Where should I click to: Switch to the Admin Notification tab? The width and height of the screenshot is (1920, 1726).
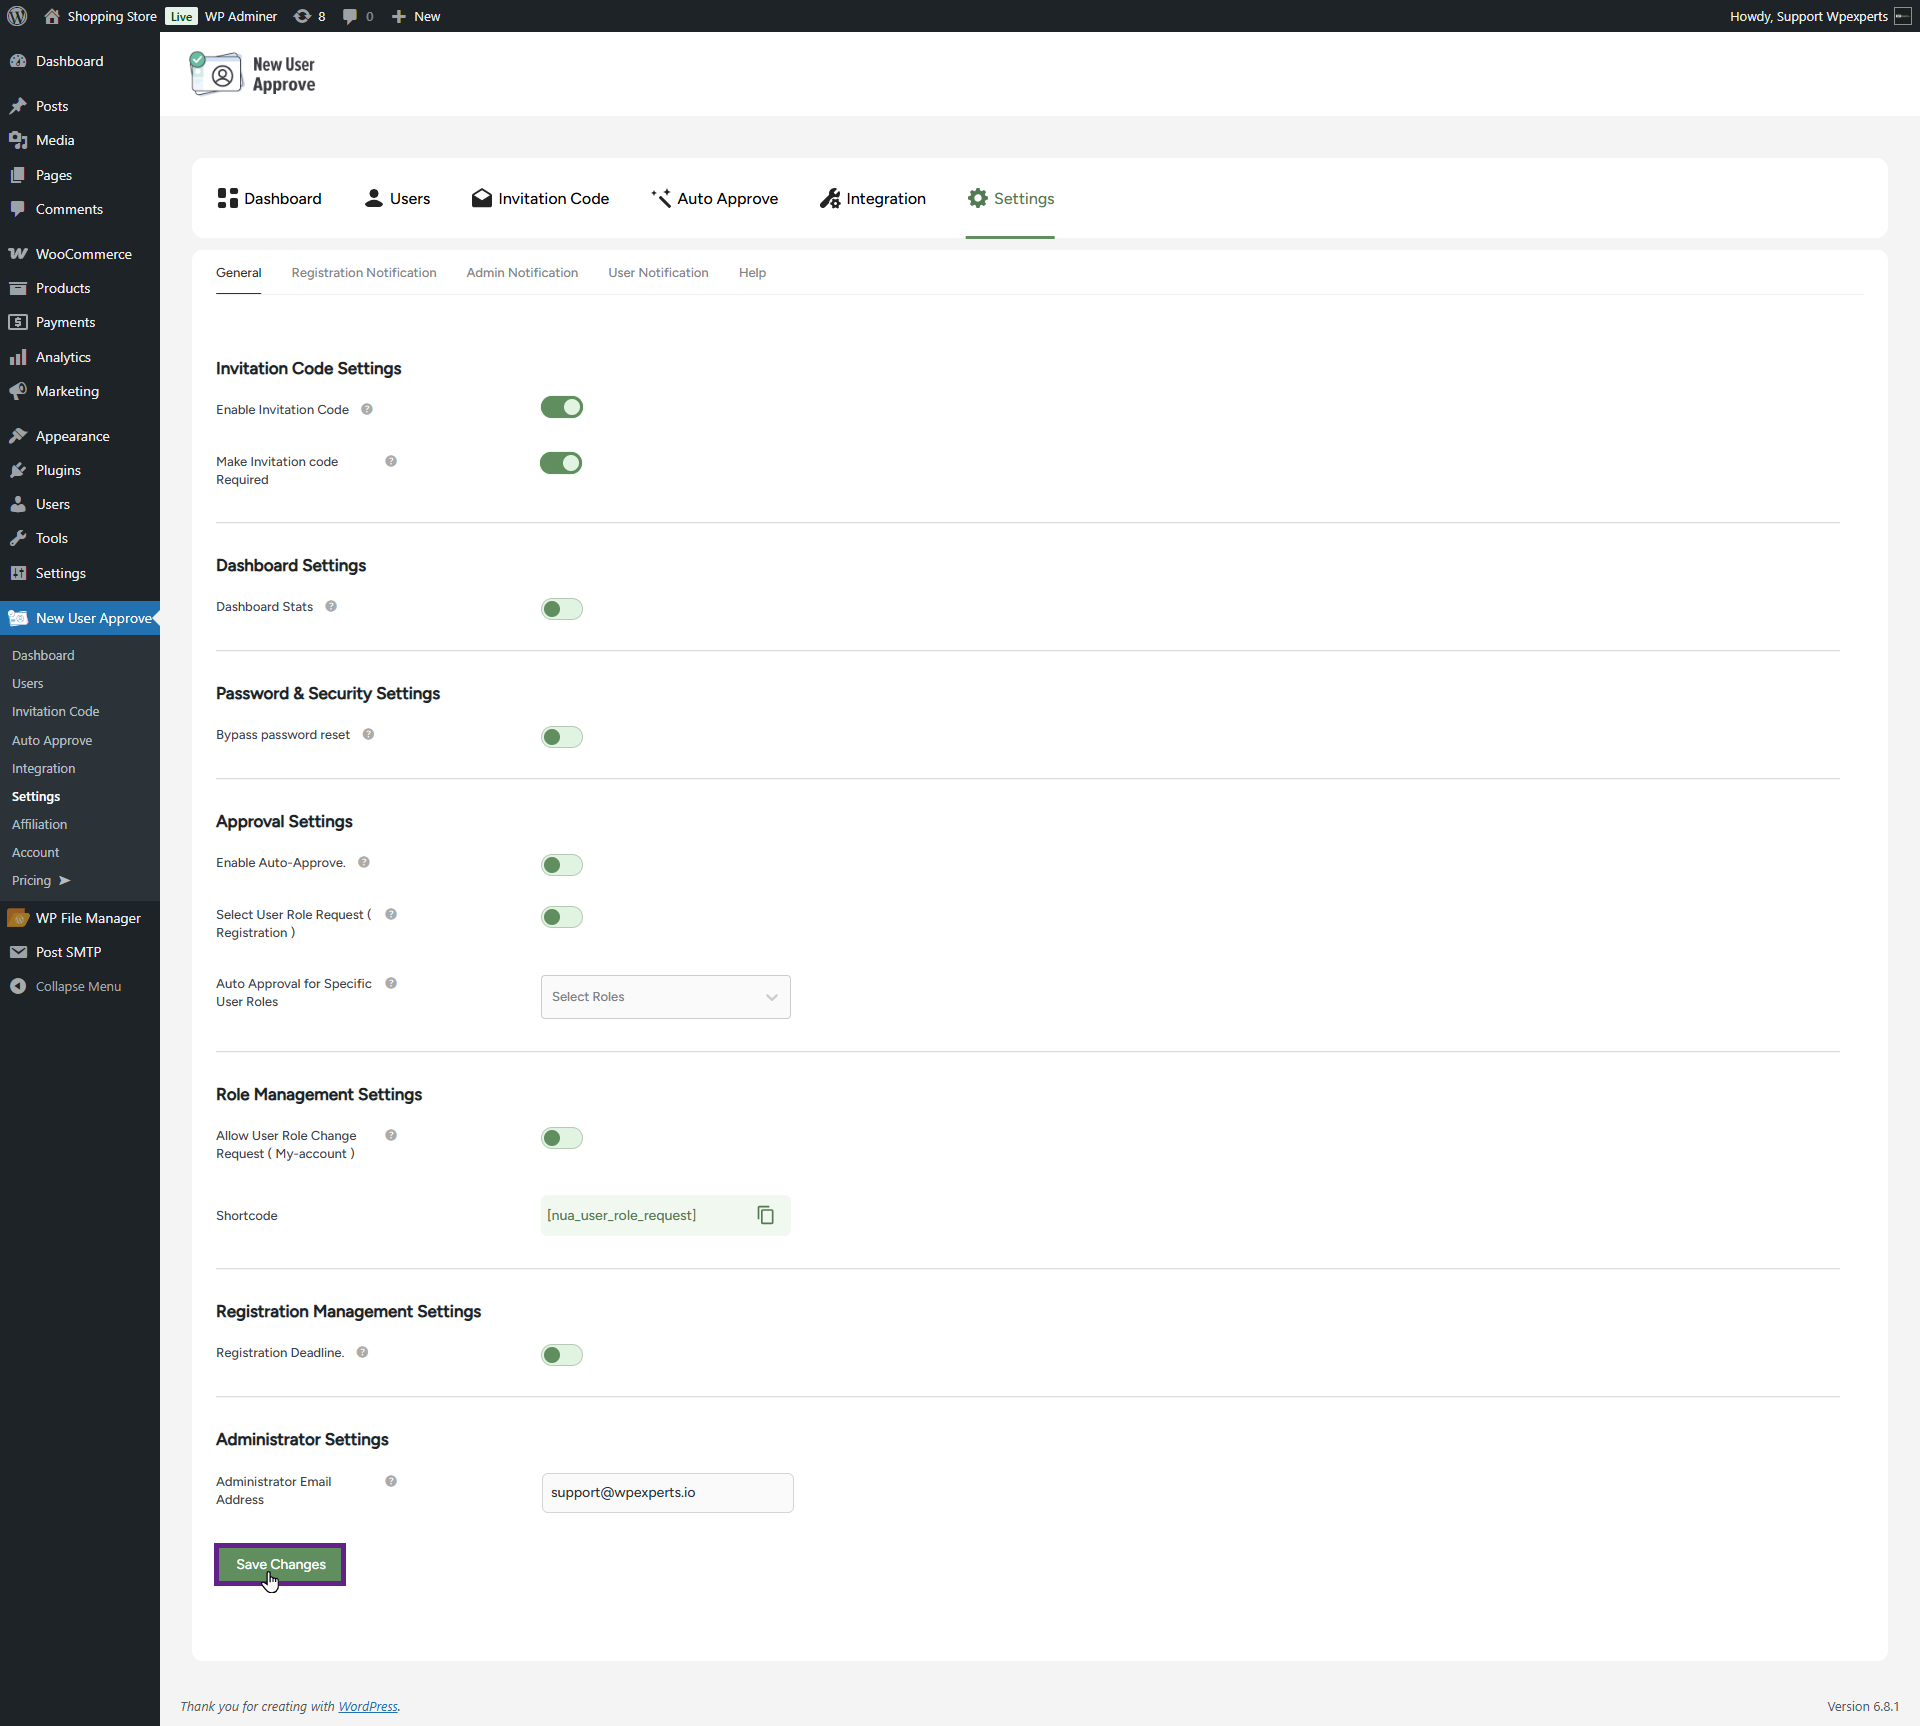[x=522, y=272]
